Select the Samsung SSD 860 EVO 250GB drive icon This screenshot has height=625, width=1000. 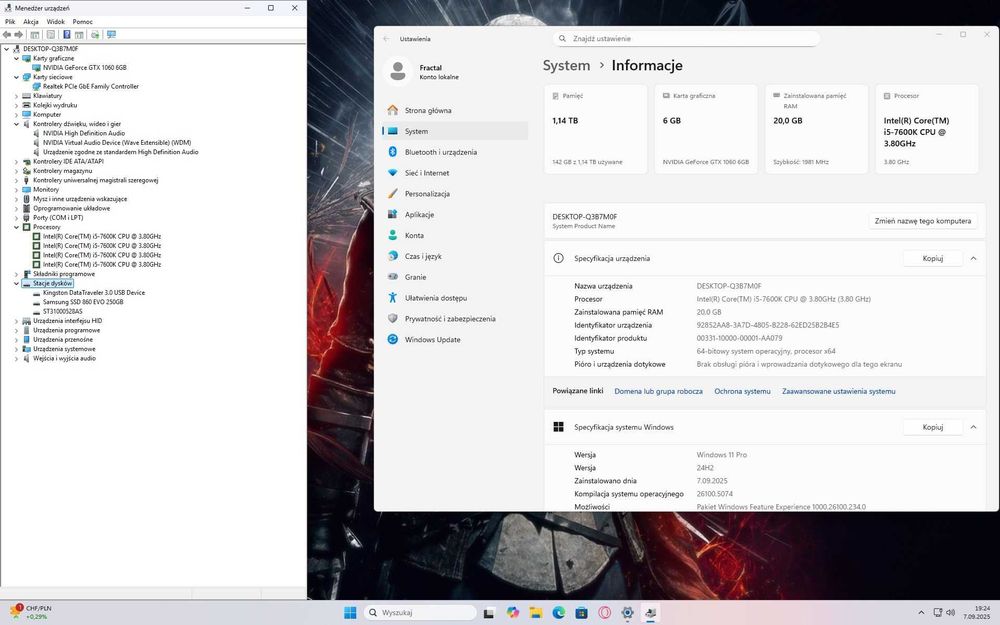[36, 302]
